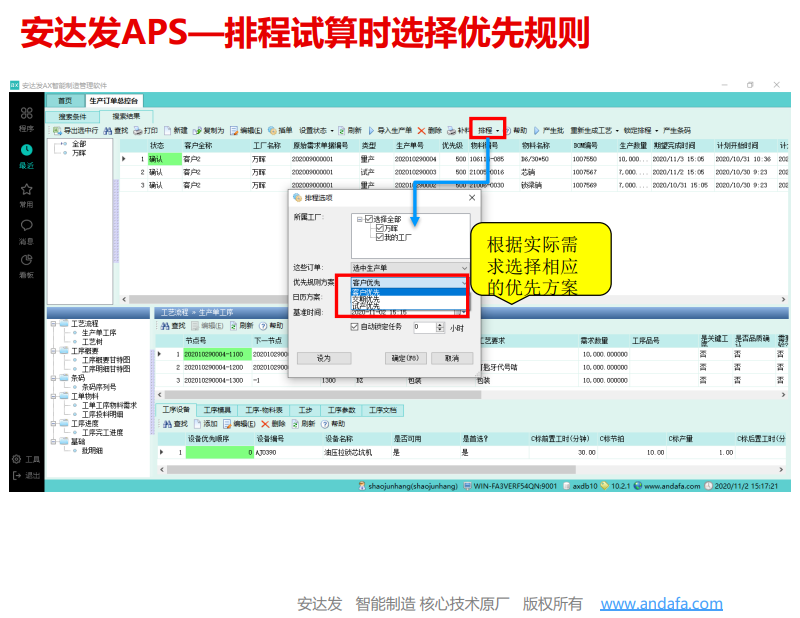
Task: Open the 优先规则方案 dropdown showing 客户优先
Action: tap(410, 283)
